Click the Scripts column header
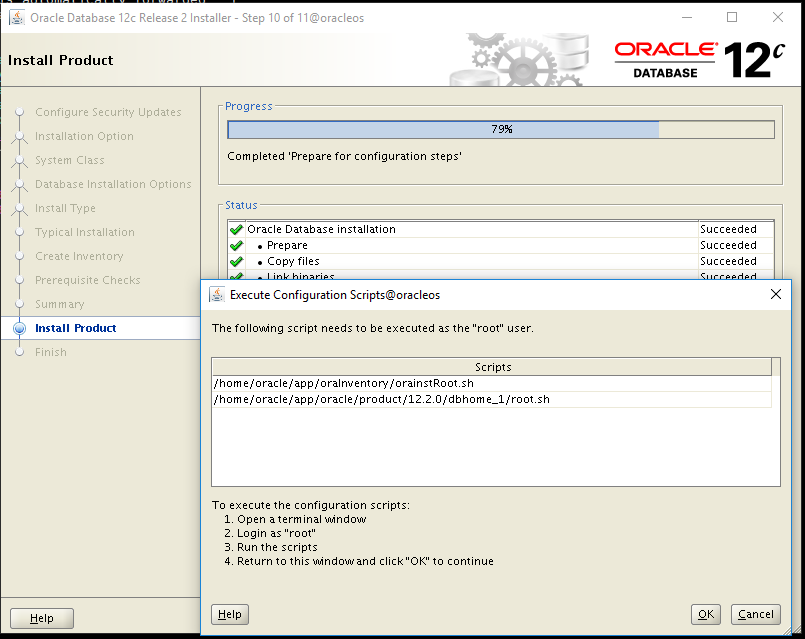This screenshot has height=639, width=805. click(x=492, y=367)
